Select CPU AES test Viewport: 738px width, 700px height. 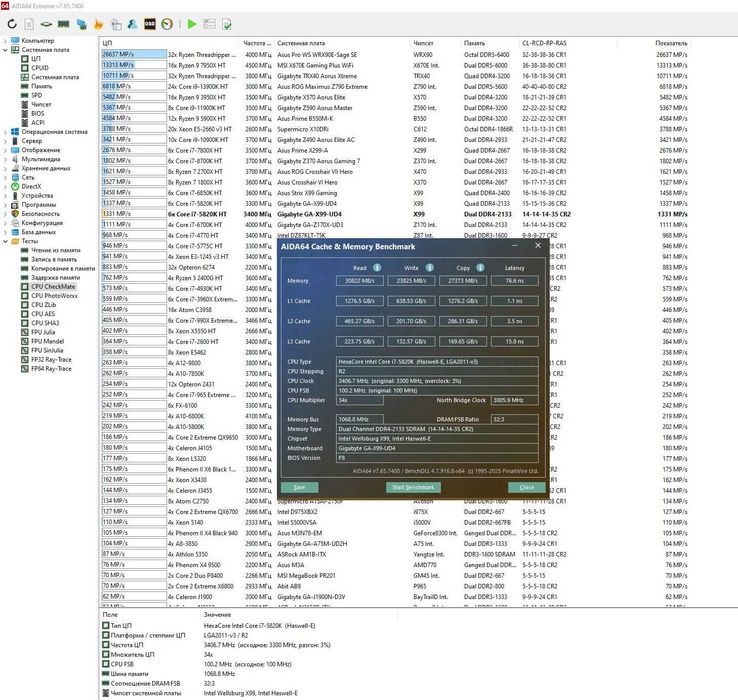pyautogui.click(x=43, y=314)
